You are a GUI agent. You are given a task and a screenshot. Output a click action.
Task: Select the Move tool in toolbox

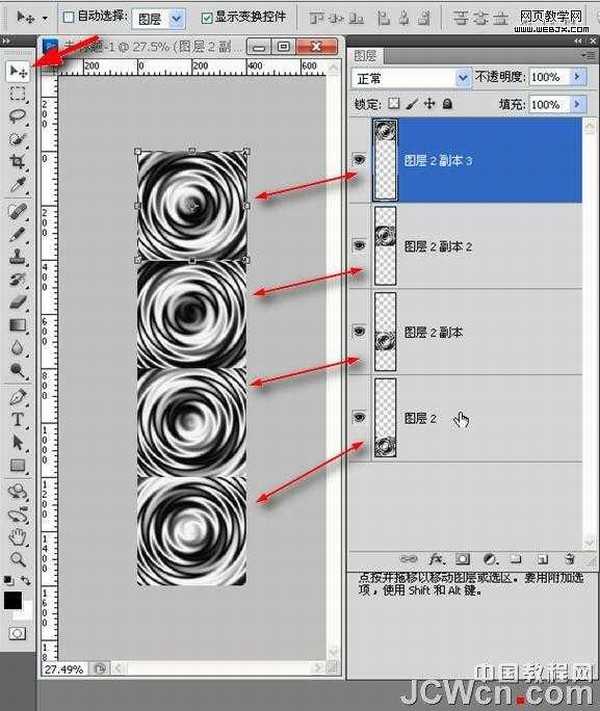point(18,71)
